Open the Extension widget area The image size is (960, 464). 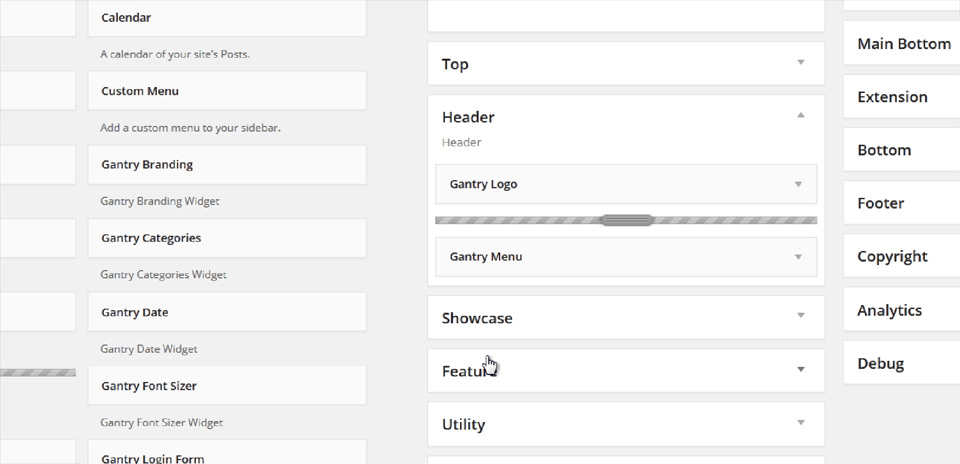pos(902,97)
